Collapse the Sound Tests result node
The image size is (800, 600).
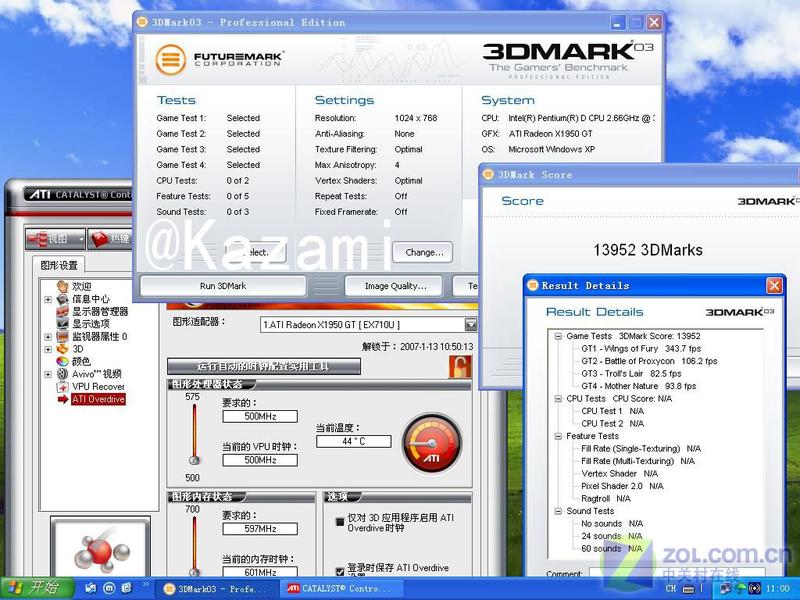[x=558, y=511]
